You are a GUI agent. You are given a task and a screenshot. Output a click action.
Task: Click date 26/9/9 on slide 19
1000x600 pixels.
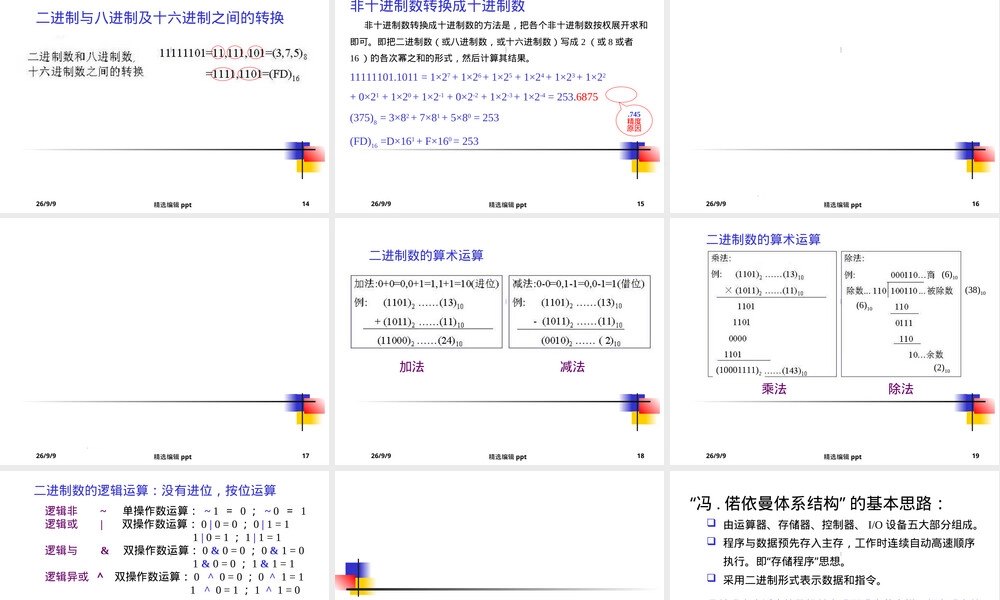(x=716, y=456)
